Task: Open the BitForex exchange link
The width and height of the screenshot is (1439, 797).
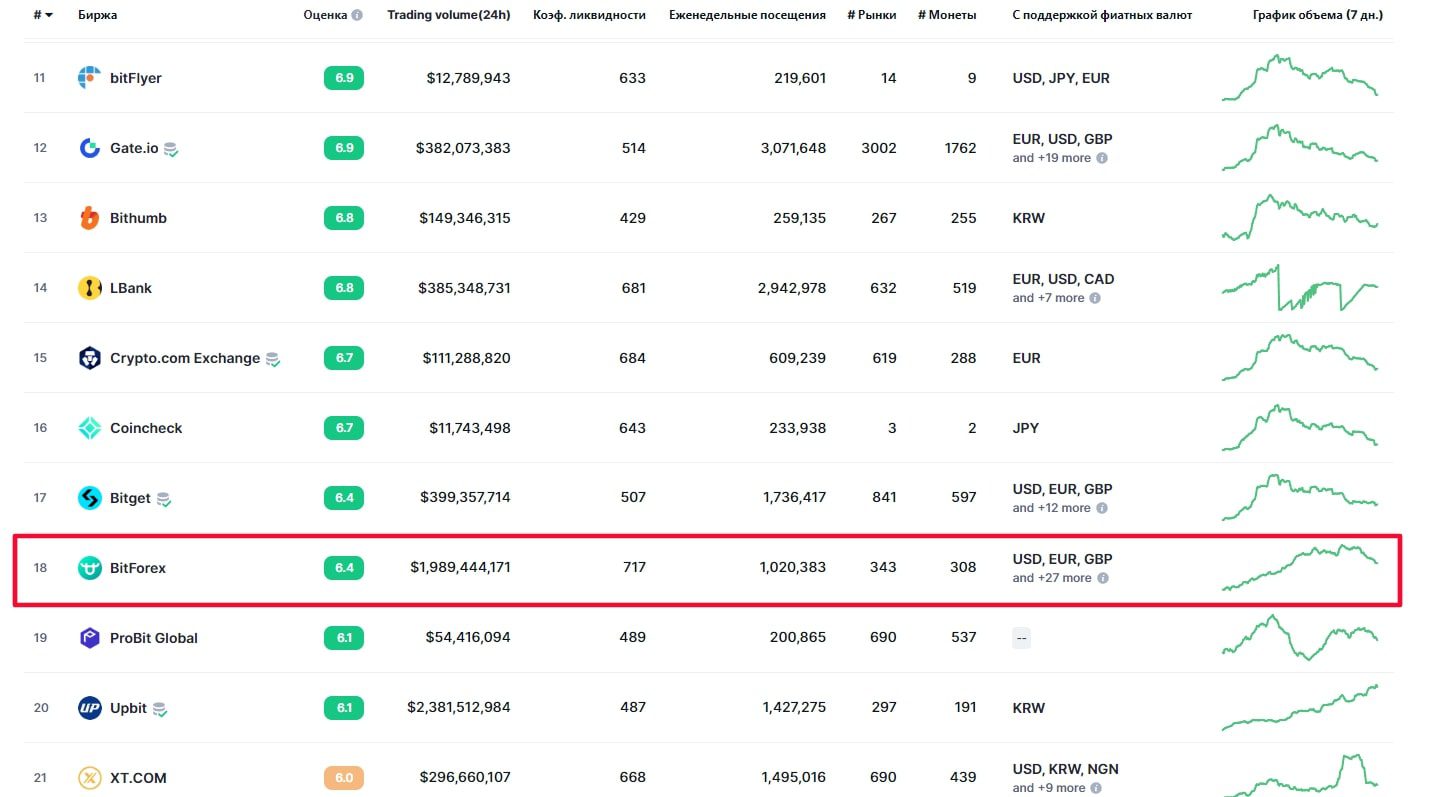Action: pyautogui.click(x=138, y=568)
